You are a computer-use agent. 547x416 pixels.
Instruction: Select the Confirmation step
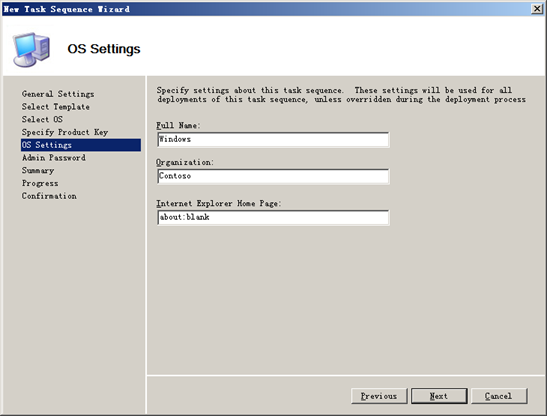[49, 196]
